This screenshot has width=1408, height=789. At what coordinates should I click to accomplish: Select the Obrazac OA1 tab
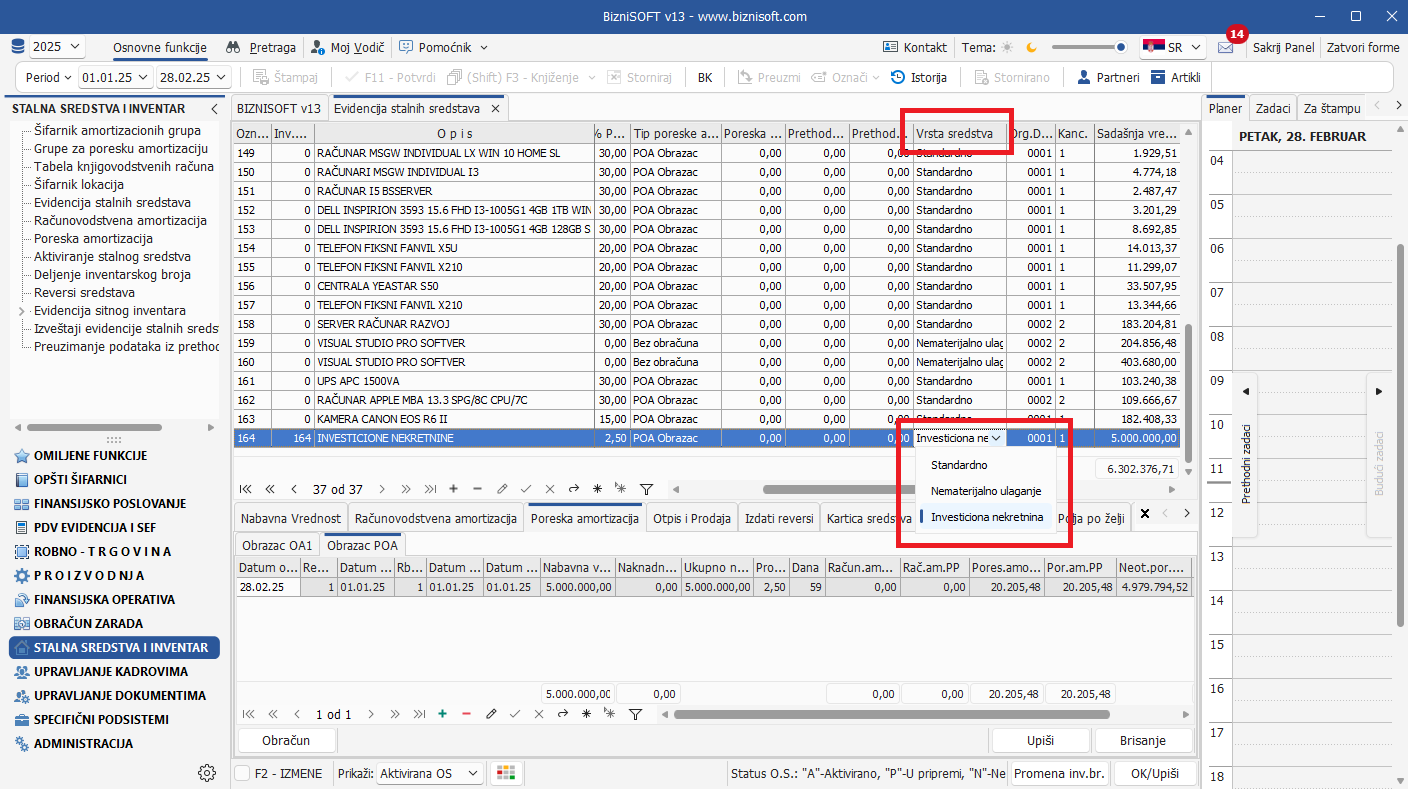277,545
